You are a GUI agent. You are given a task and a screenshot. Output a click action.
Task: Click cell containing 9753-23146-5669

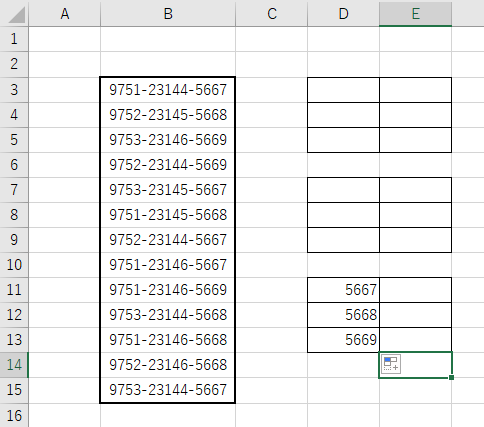(x=168, y=140)
